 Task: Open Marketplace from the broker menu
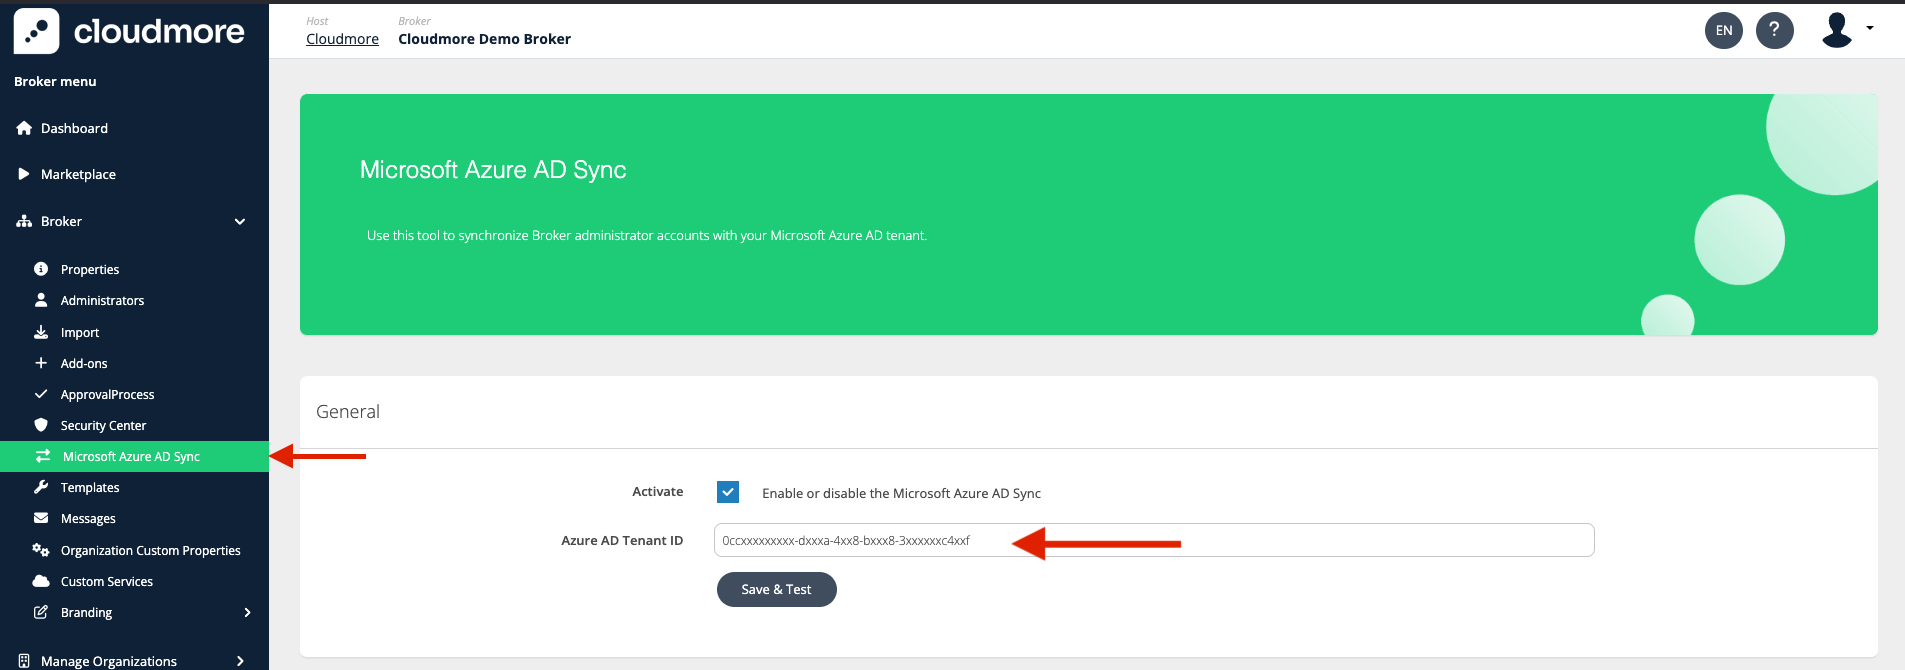tap(78, 174)
